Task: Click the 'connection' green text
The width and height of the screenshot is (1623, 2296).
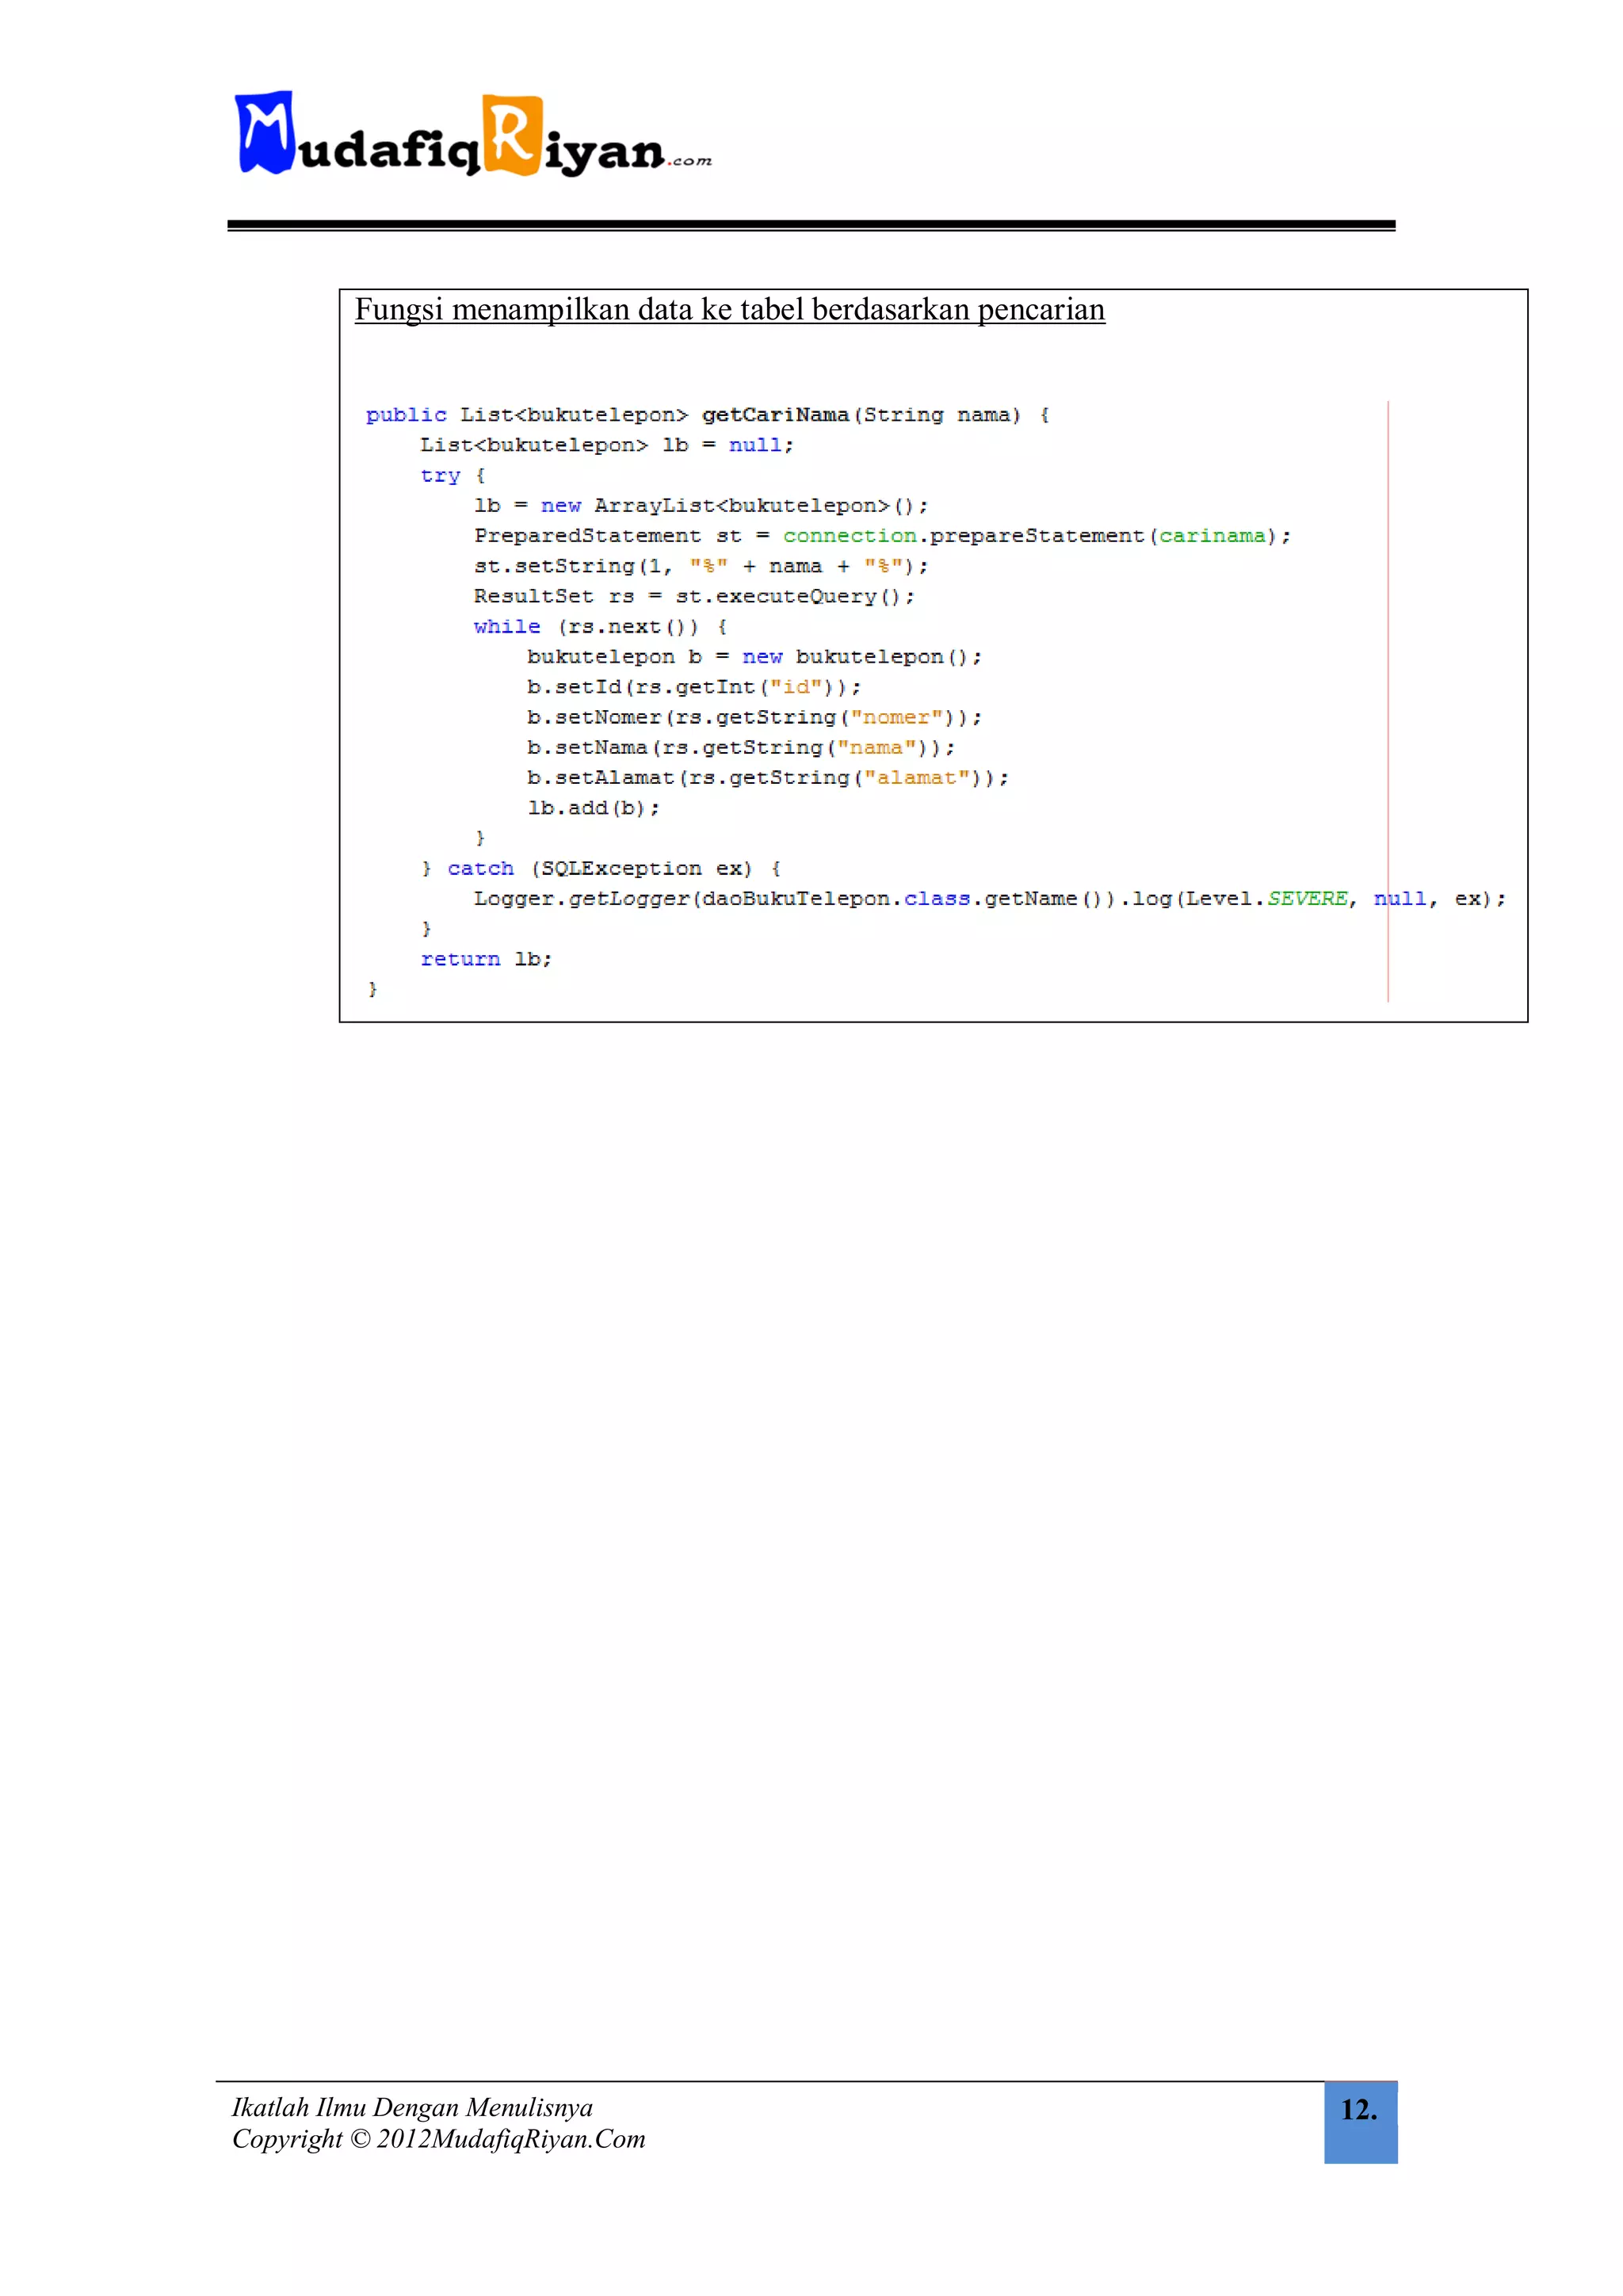Action: click(849, 536)
